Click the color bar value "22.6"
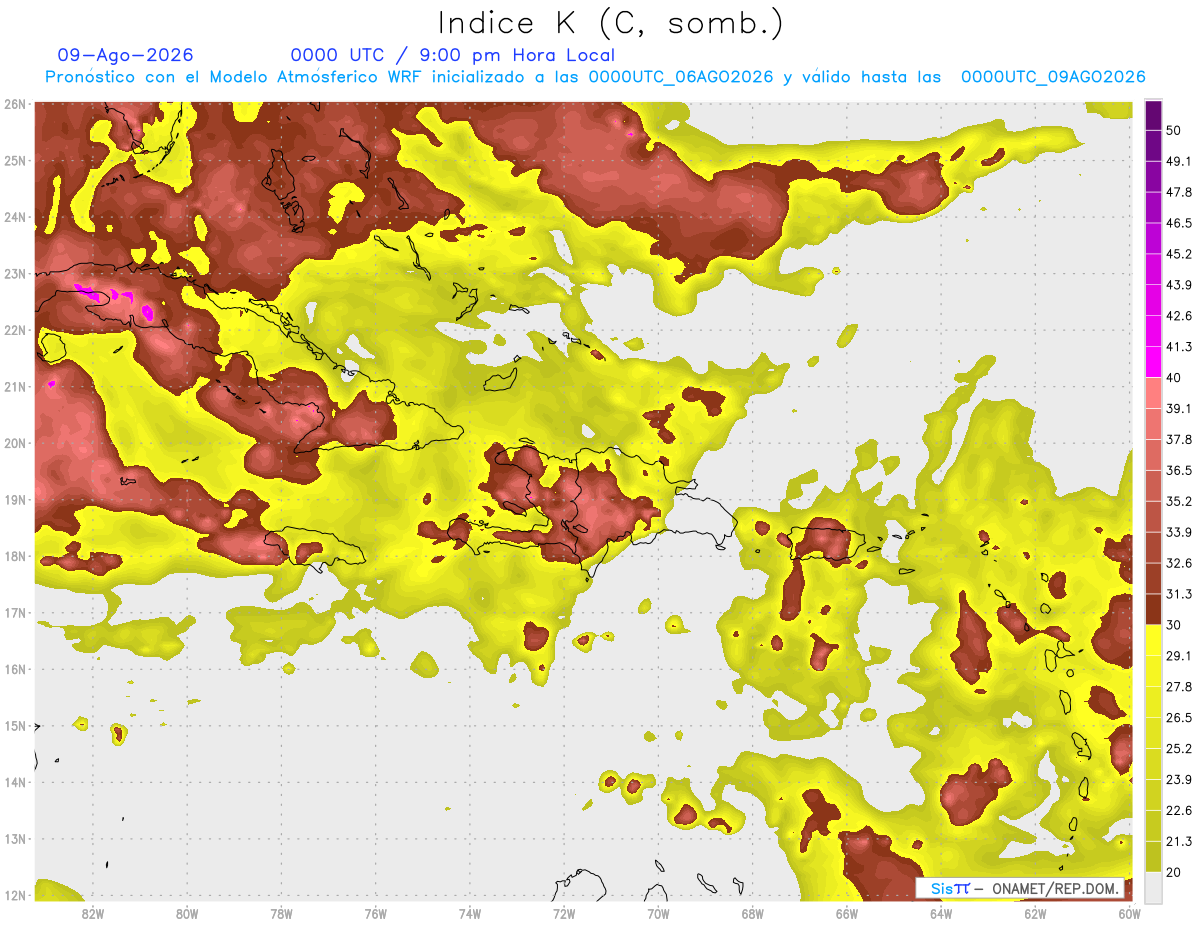1200x927 pixels. click(x=1178, y=810)
